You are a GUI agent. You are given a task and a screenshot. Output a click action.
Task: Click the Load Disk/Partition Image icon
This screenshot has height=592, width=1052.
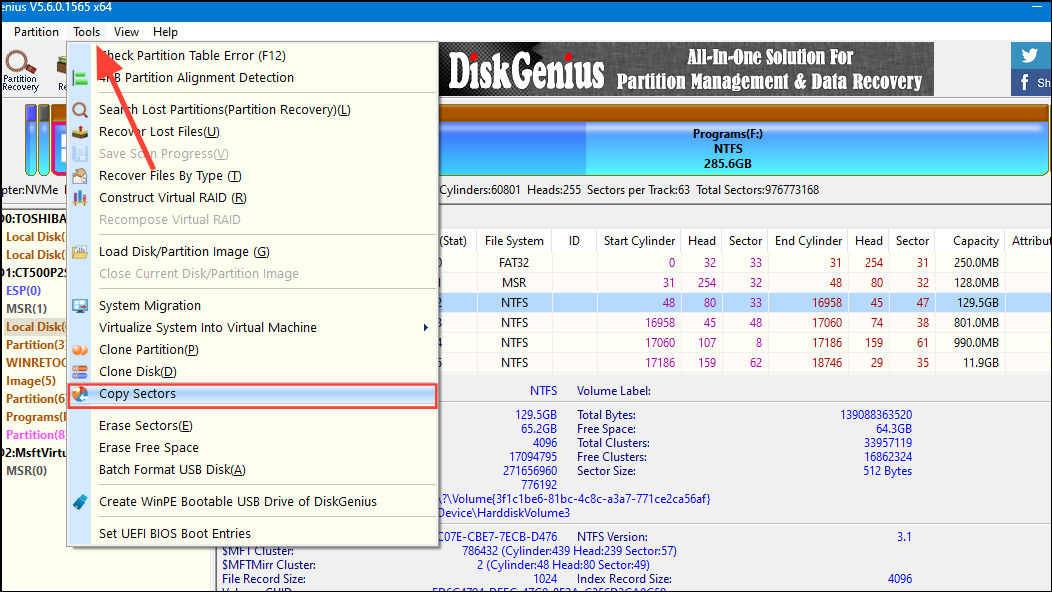[x=80, y=252]
